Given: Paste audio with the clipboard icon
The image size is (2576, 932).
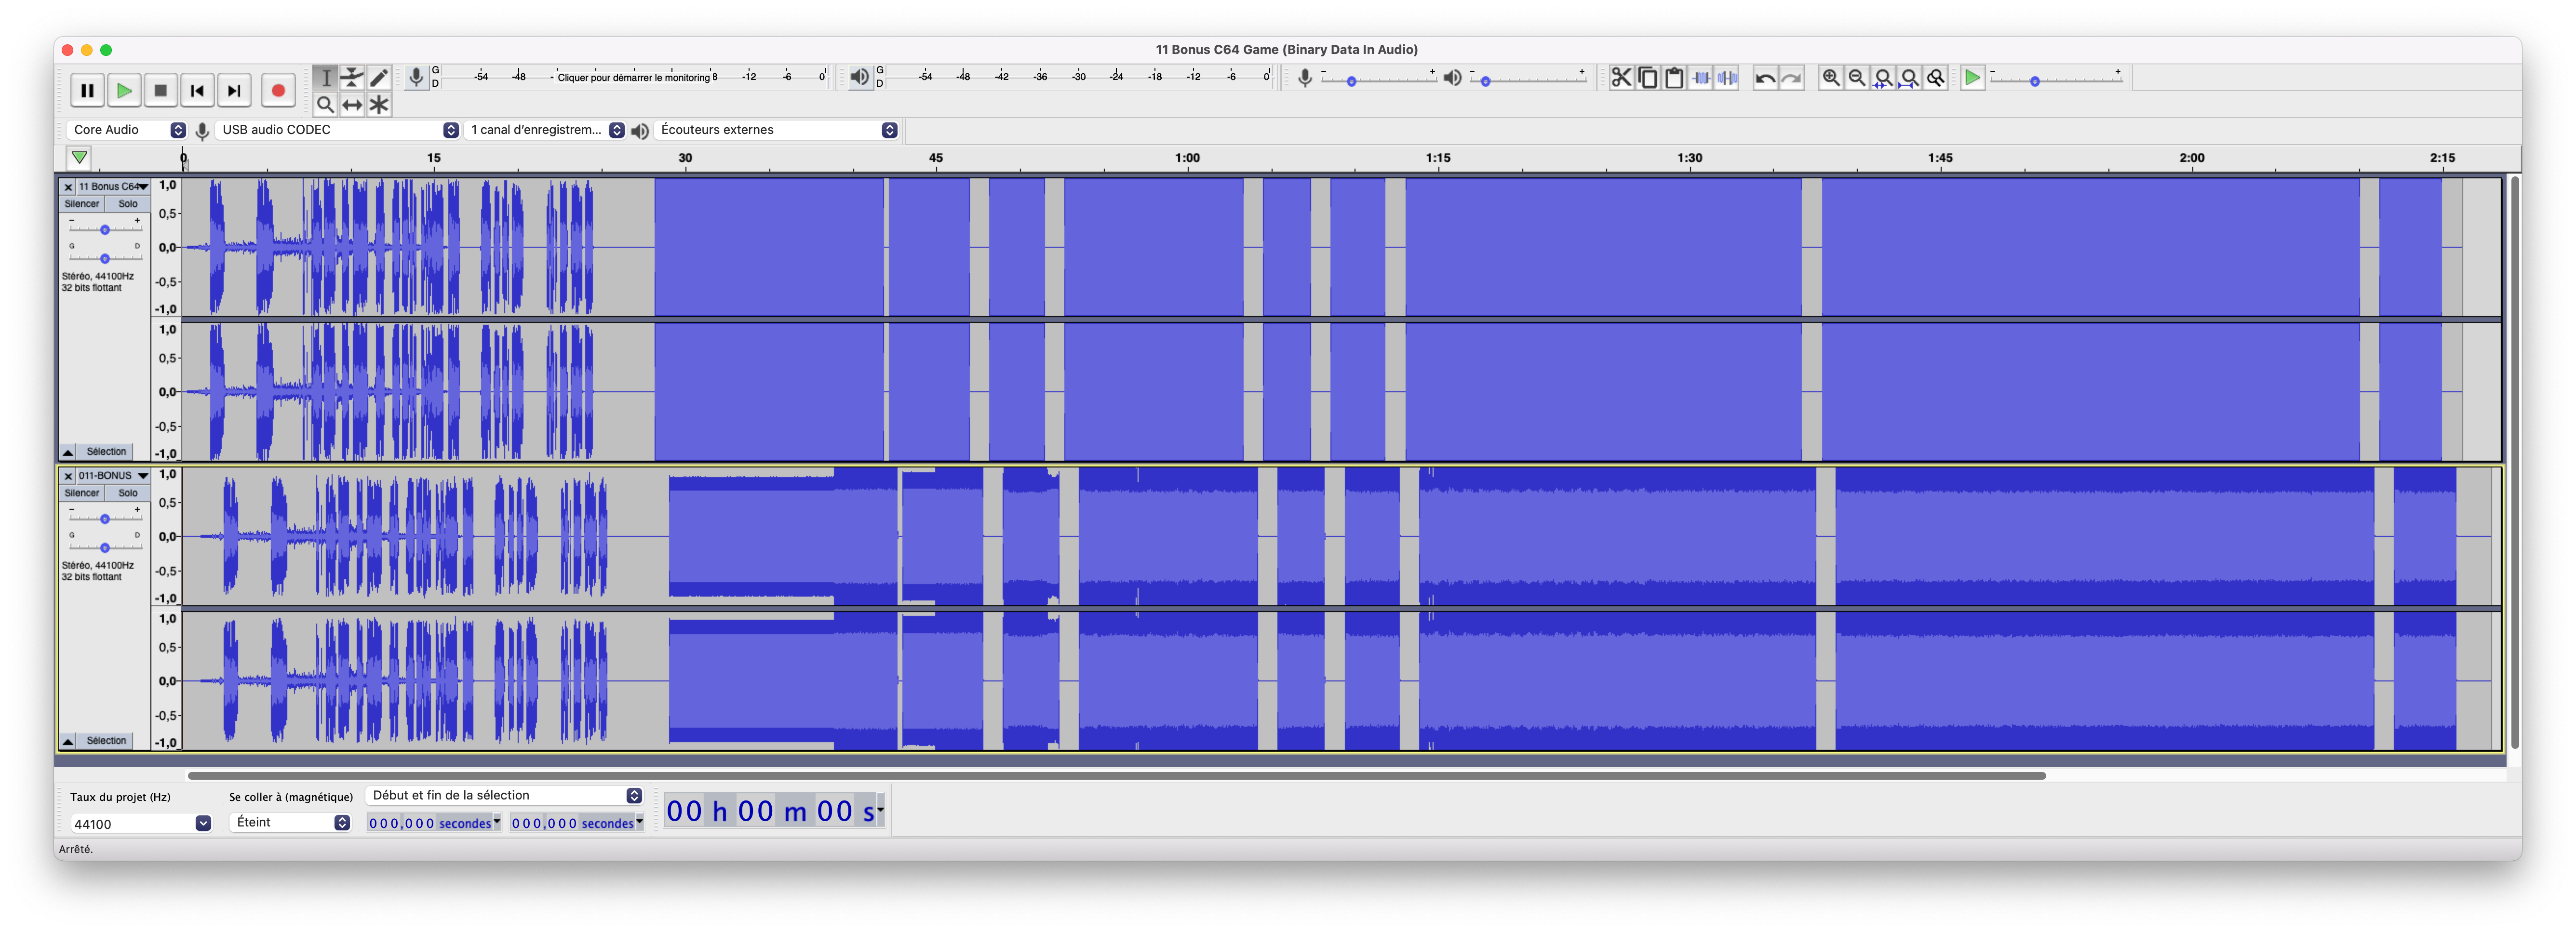Looking at the screenshot, I should (x=1674, y=78).
